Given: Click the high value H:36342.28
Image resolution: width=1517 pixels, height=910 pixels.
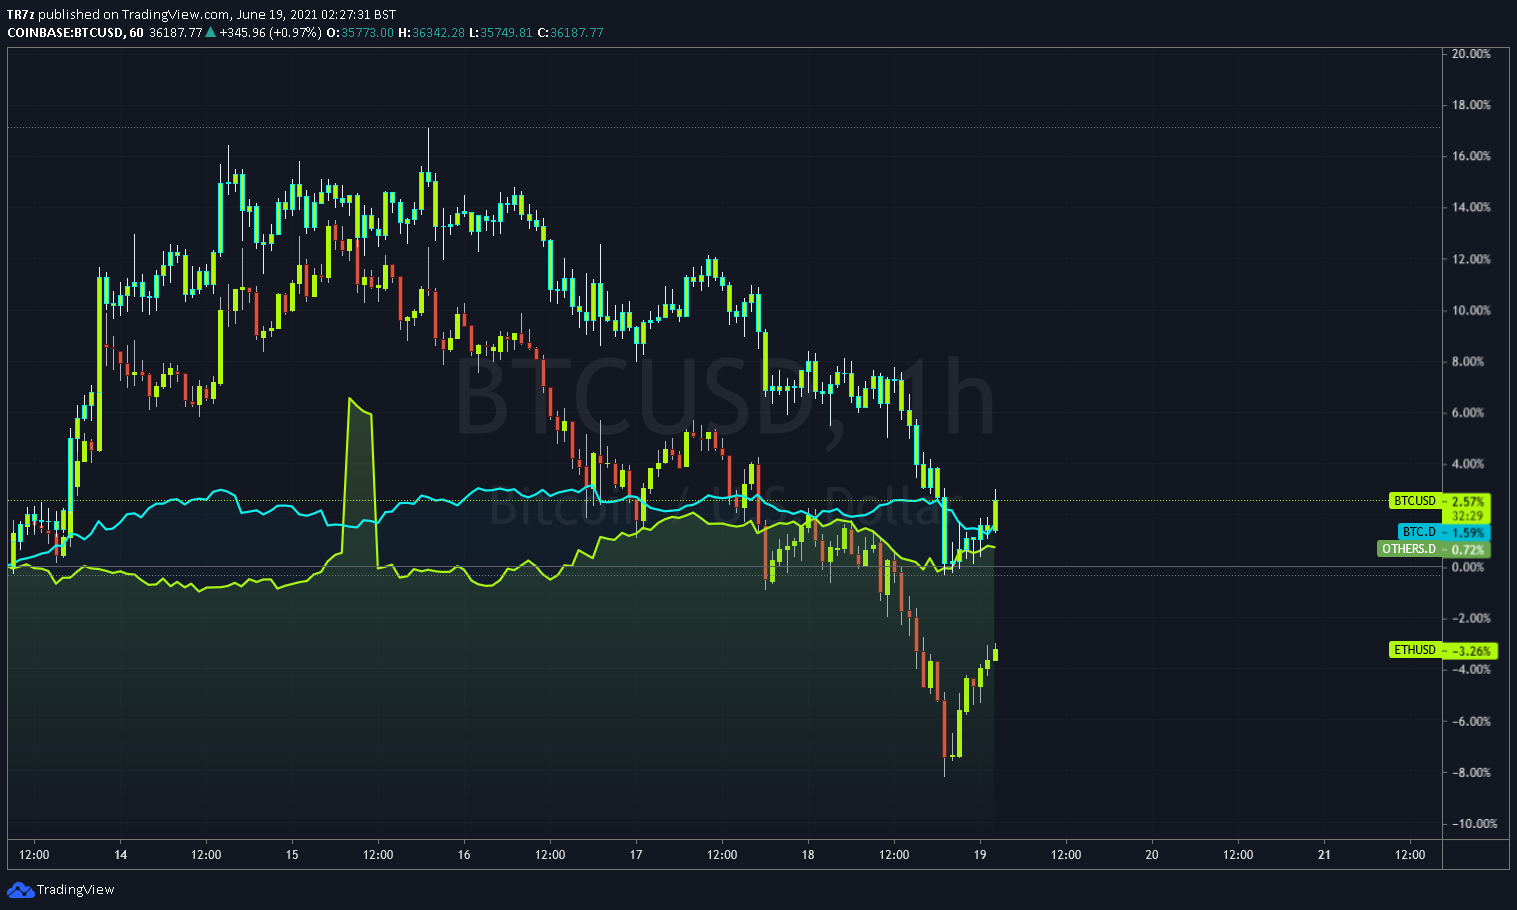Looking at the screenshot, I should click(431, 32).
